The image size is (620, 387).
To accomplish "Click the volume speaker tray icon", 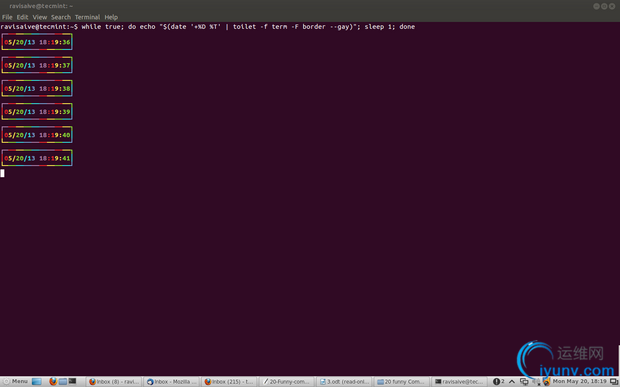I will pos(536,381).
